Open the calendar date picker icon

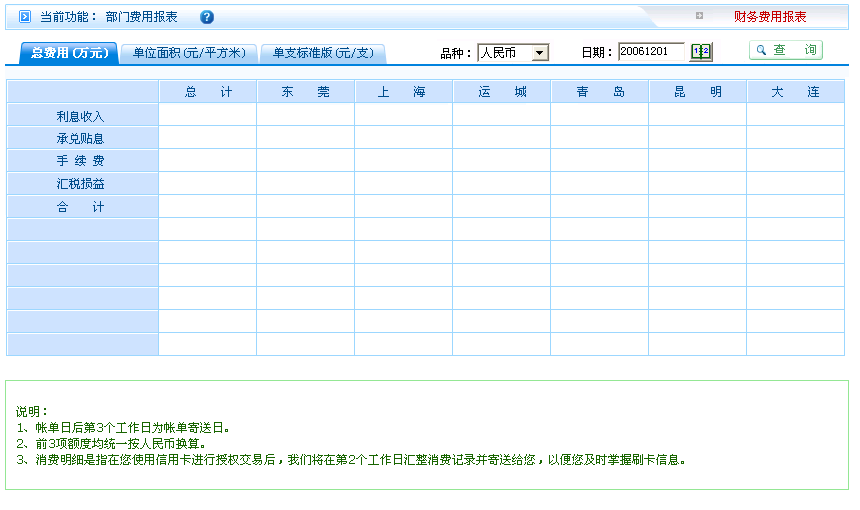pyautogui.click(x=701, y=52)
